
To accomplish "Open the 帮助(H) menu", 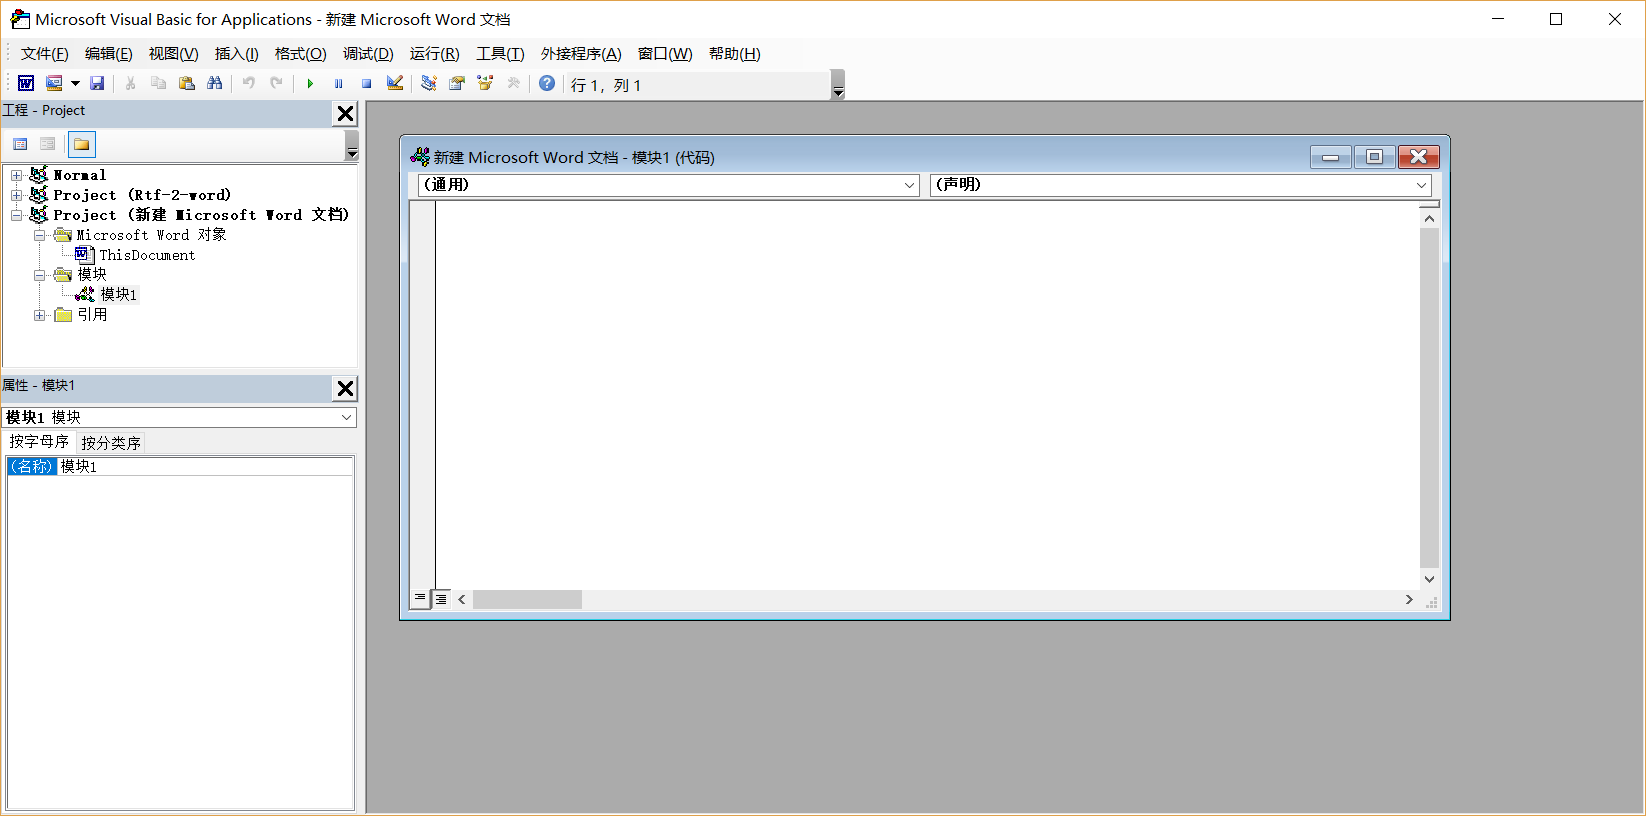I will pyautogui.click(x=735, y=54).
